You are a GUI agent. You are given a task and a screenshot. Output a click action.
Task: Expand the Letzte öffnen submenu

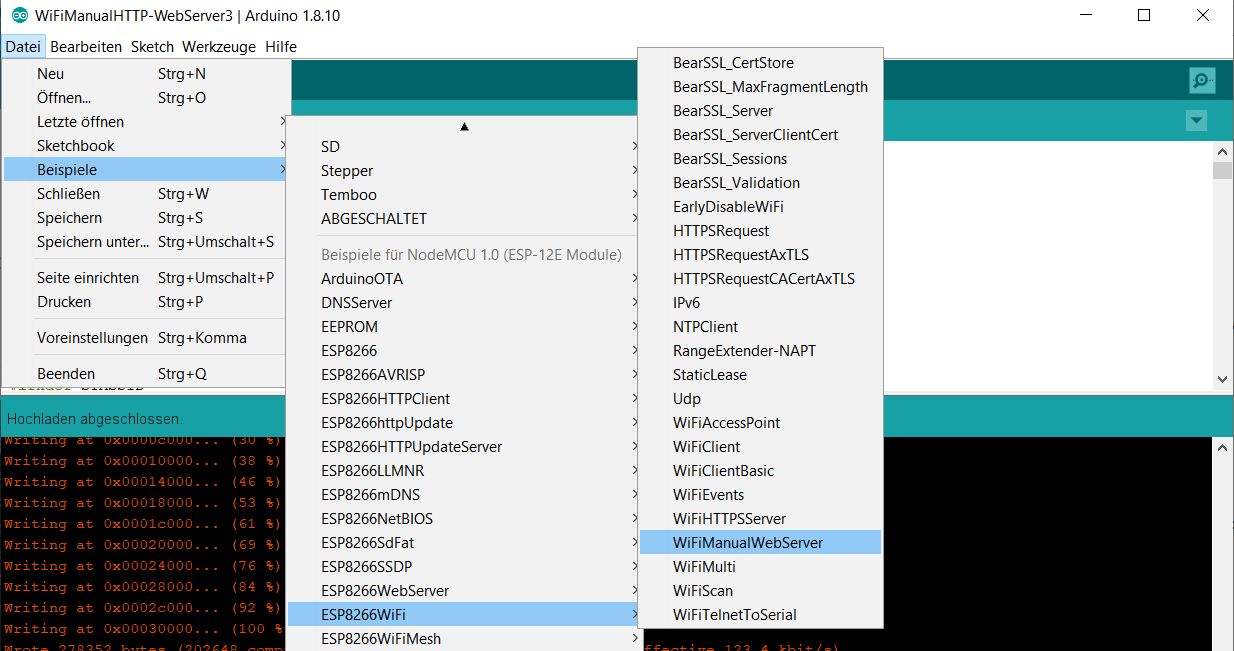pos(80,121)
